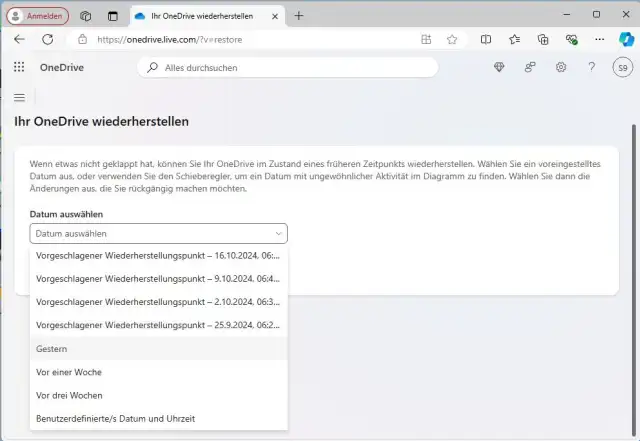
Task: Open the help question mark
Action: coord(591,67)
